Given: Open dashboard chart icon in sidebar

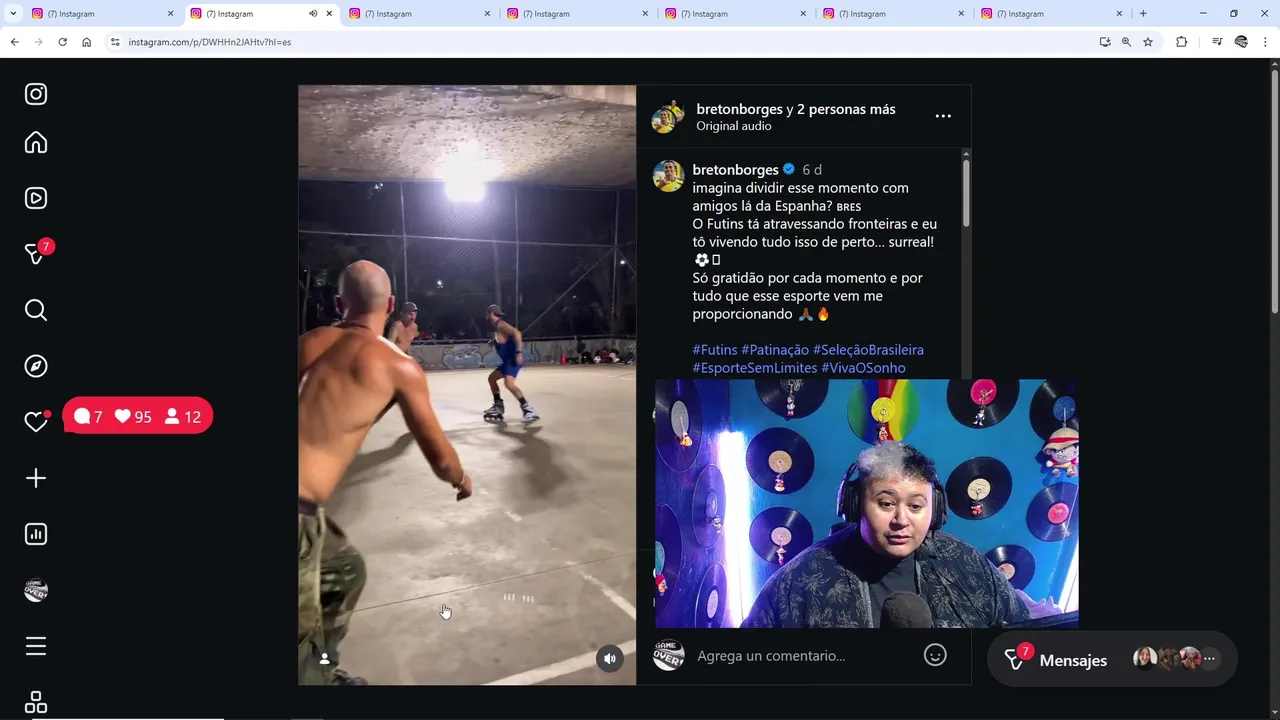Looking at the screenshot, I should tap(36, 534).
